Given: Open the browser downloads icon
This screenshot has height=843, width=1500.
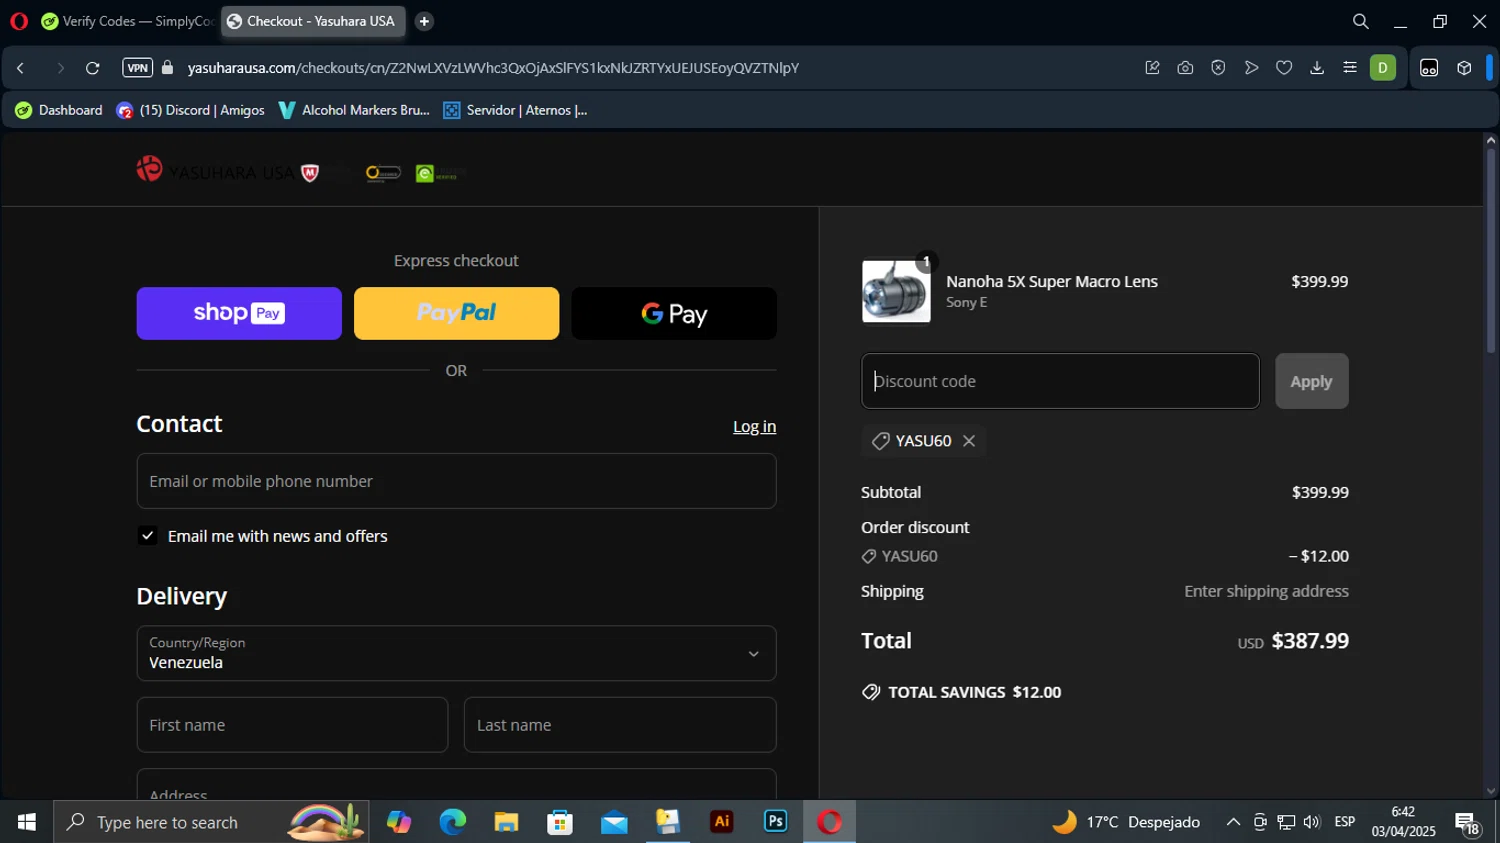Looking at the screenshot, I should pos(1317,68).
